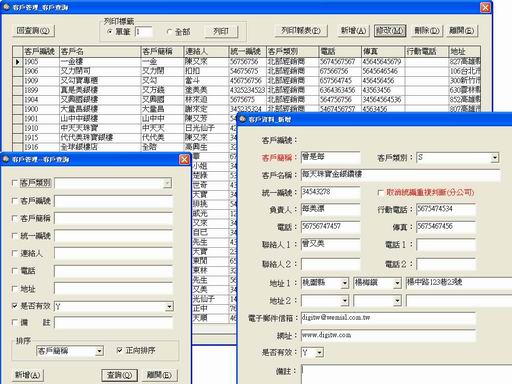Viewport: 512px width, 384px height.
Task: Open the 客戶類別 dropdown in query dialog
Action: click(x=167, y=183)
